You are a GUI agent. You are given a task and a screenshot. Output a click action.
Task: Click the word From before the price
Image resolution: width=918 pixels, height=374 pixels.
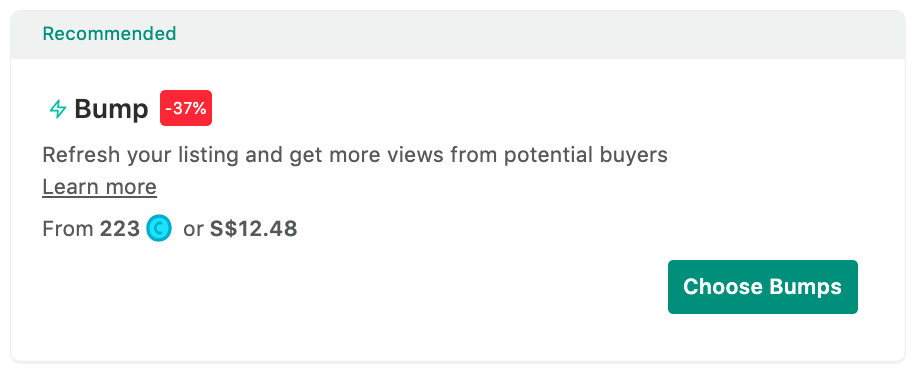point(68,229)
